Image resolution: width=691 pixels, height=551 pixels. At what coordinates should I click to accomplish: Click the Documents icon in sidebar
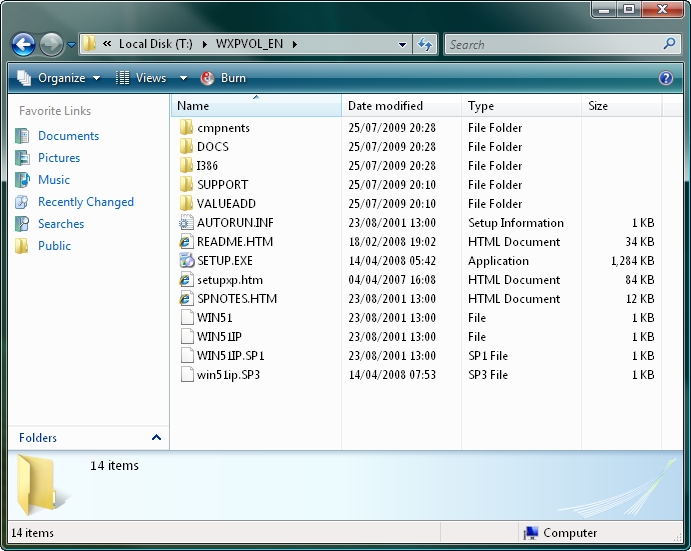(22, 136)
